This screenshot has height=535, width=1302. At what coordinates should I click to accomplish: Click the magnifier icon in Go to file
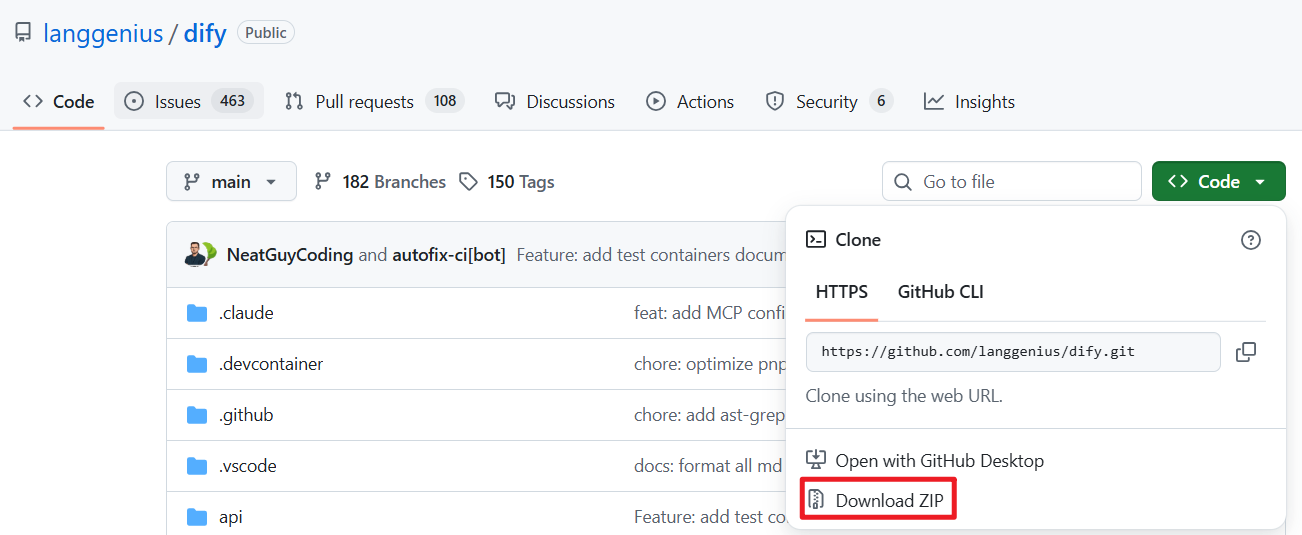[x=903, y=182]
